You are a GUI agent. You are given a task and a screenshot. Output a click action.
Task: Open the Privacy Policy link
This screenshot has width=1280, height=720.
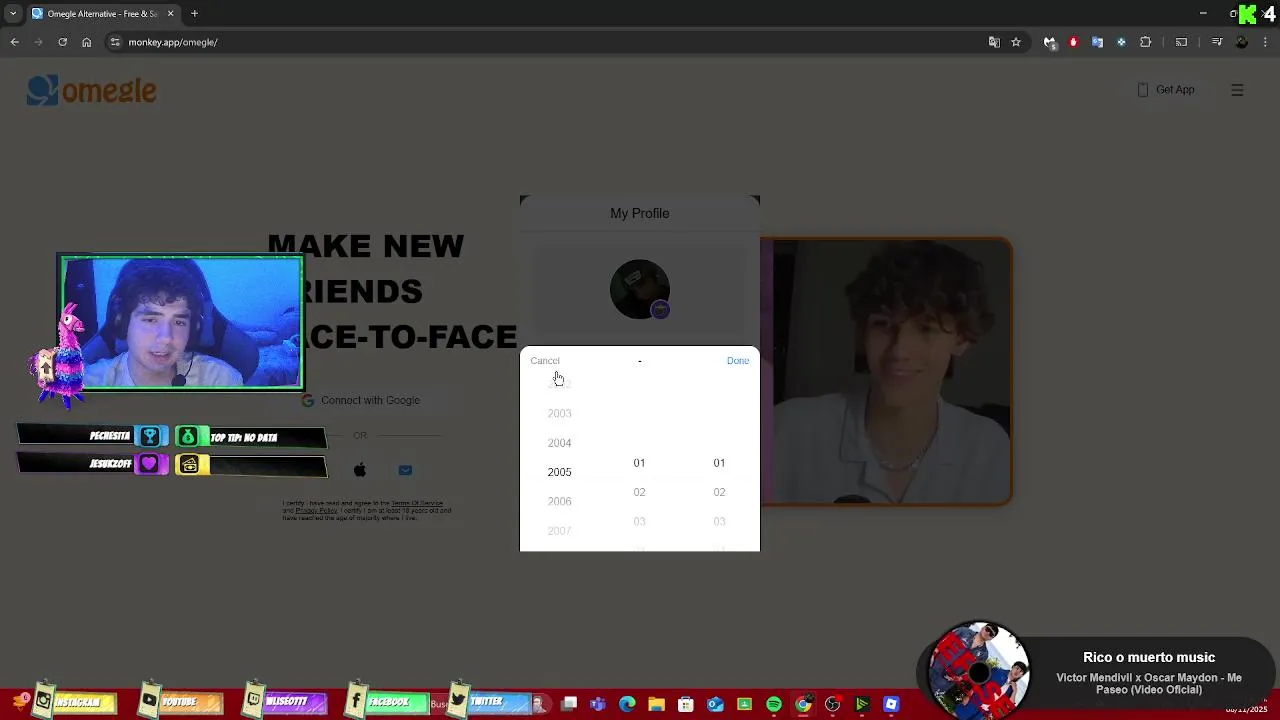point(316,510)
